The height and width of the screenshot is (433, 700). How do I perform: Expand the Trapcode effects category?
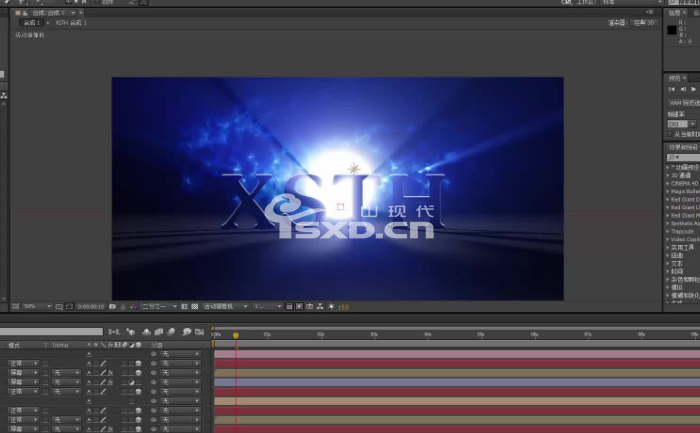pyautogui.click(x=668, y=231)
